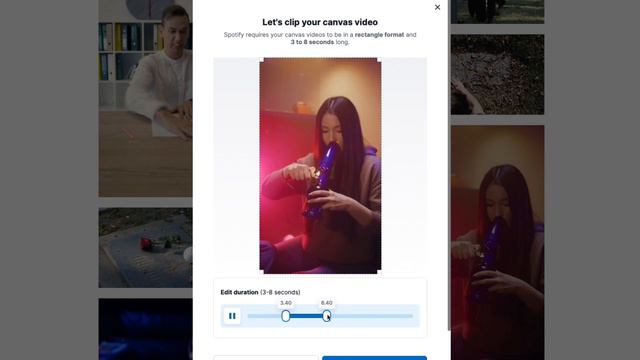Click the white secondary button below the slider
This screenshot has width=640, height=360.
(x=265, y=358)
